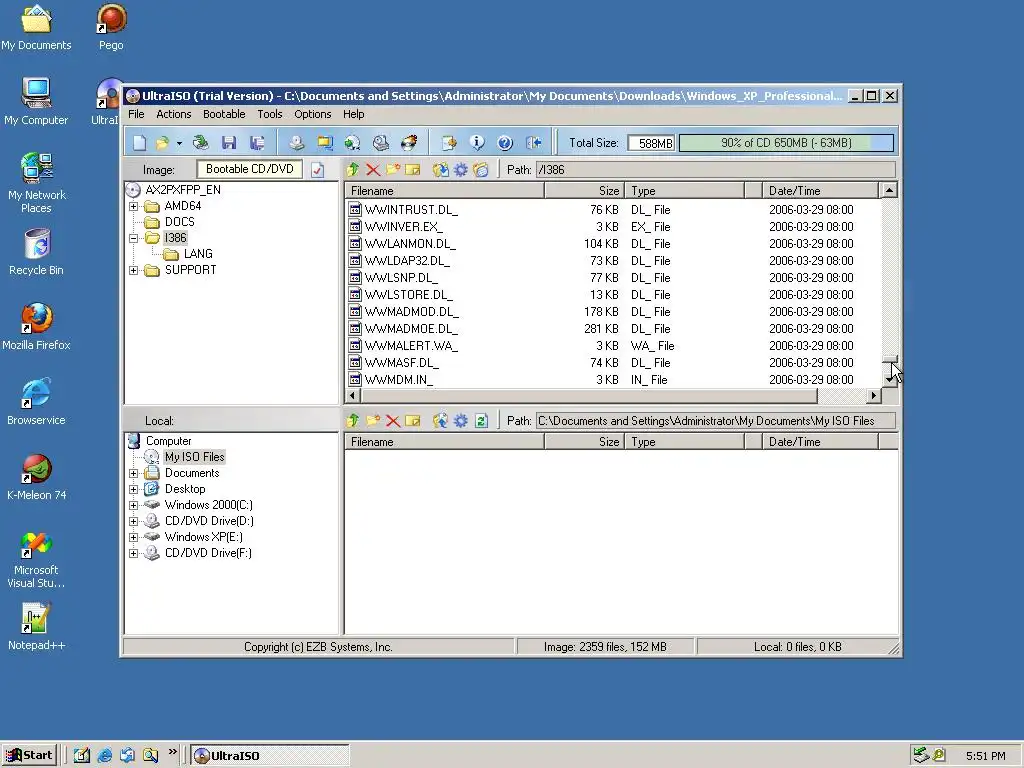Image resolution: width=1024 pixels, height=768 pixels.
Task: Select the AX2PXFPP_EN root disc node
Action: tap(183, 190)
